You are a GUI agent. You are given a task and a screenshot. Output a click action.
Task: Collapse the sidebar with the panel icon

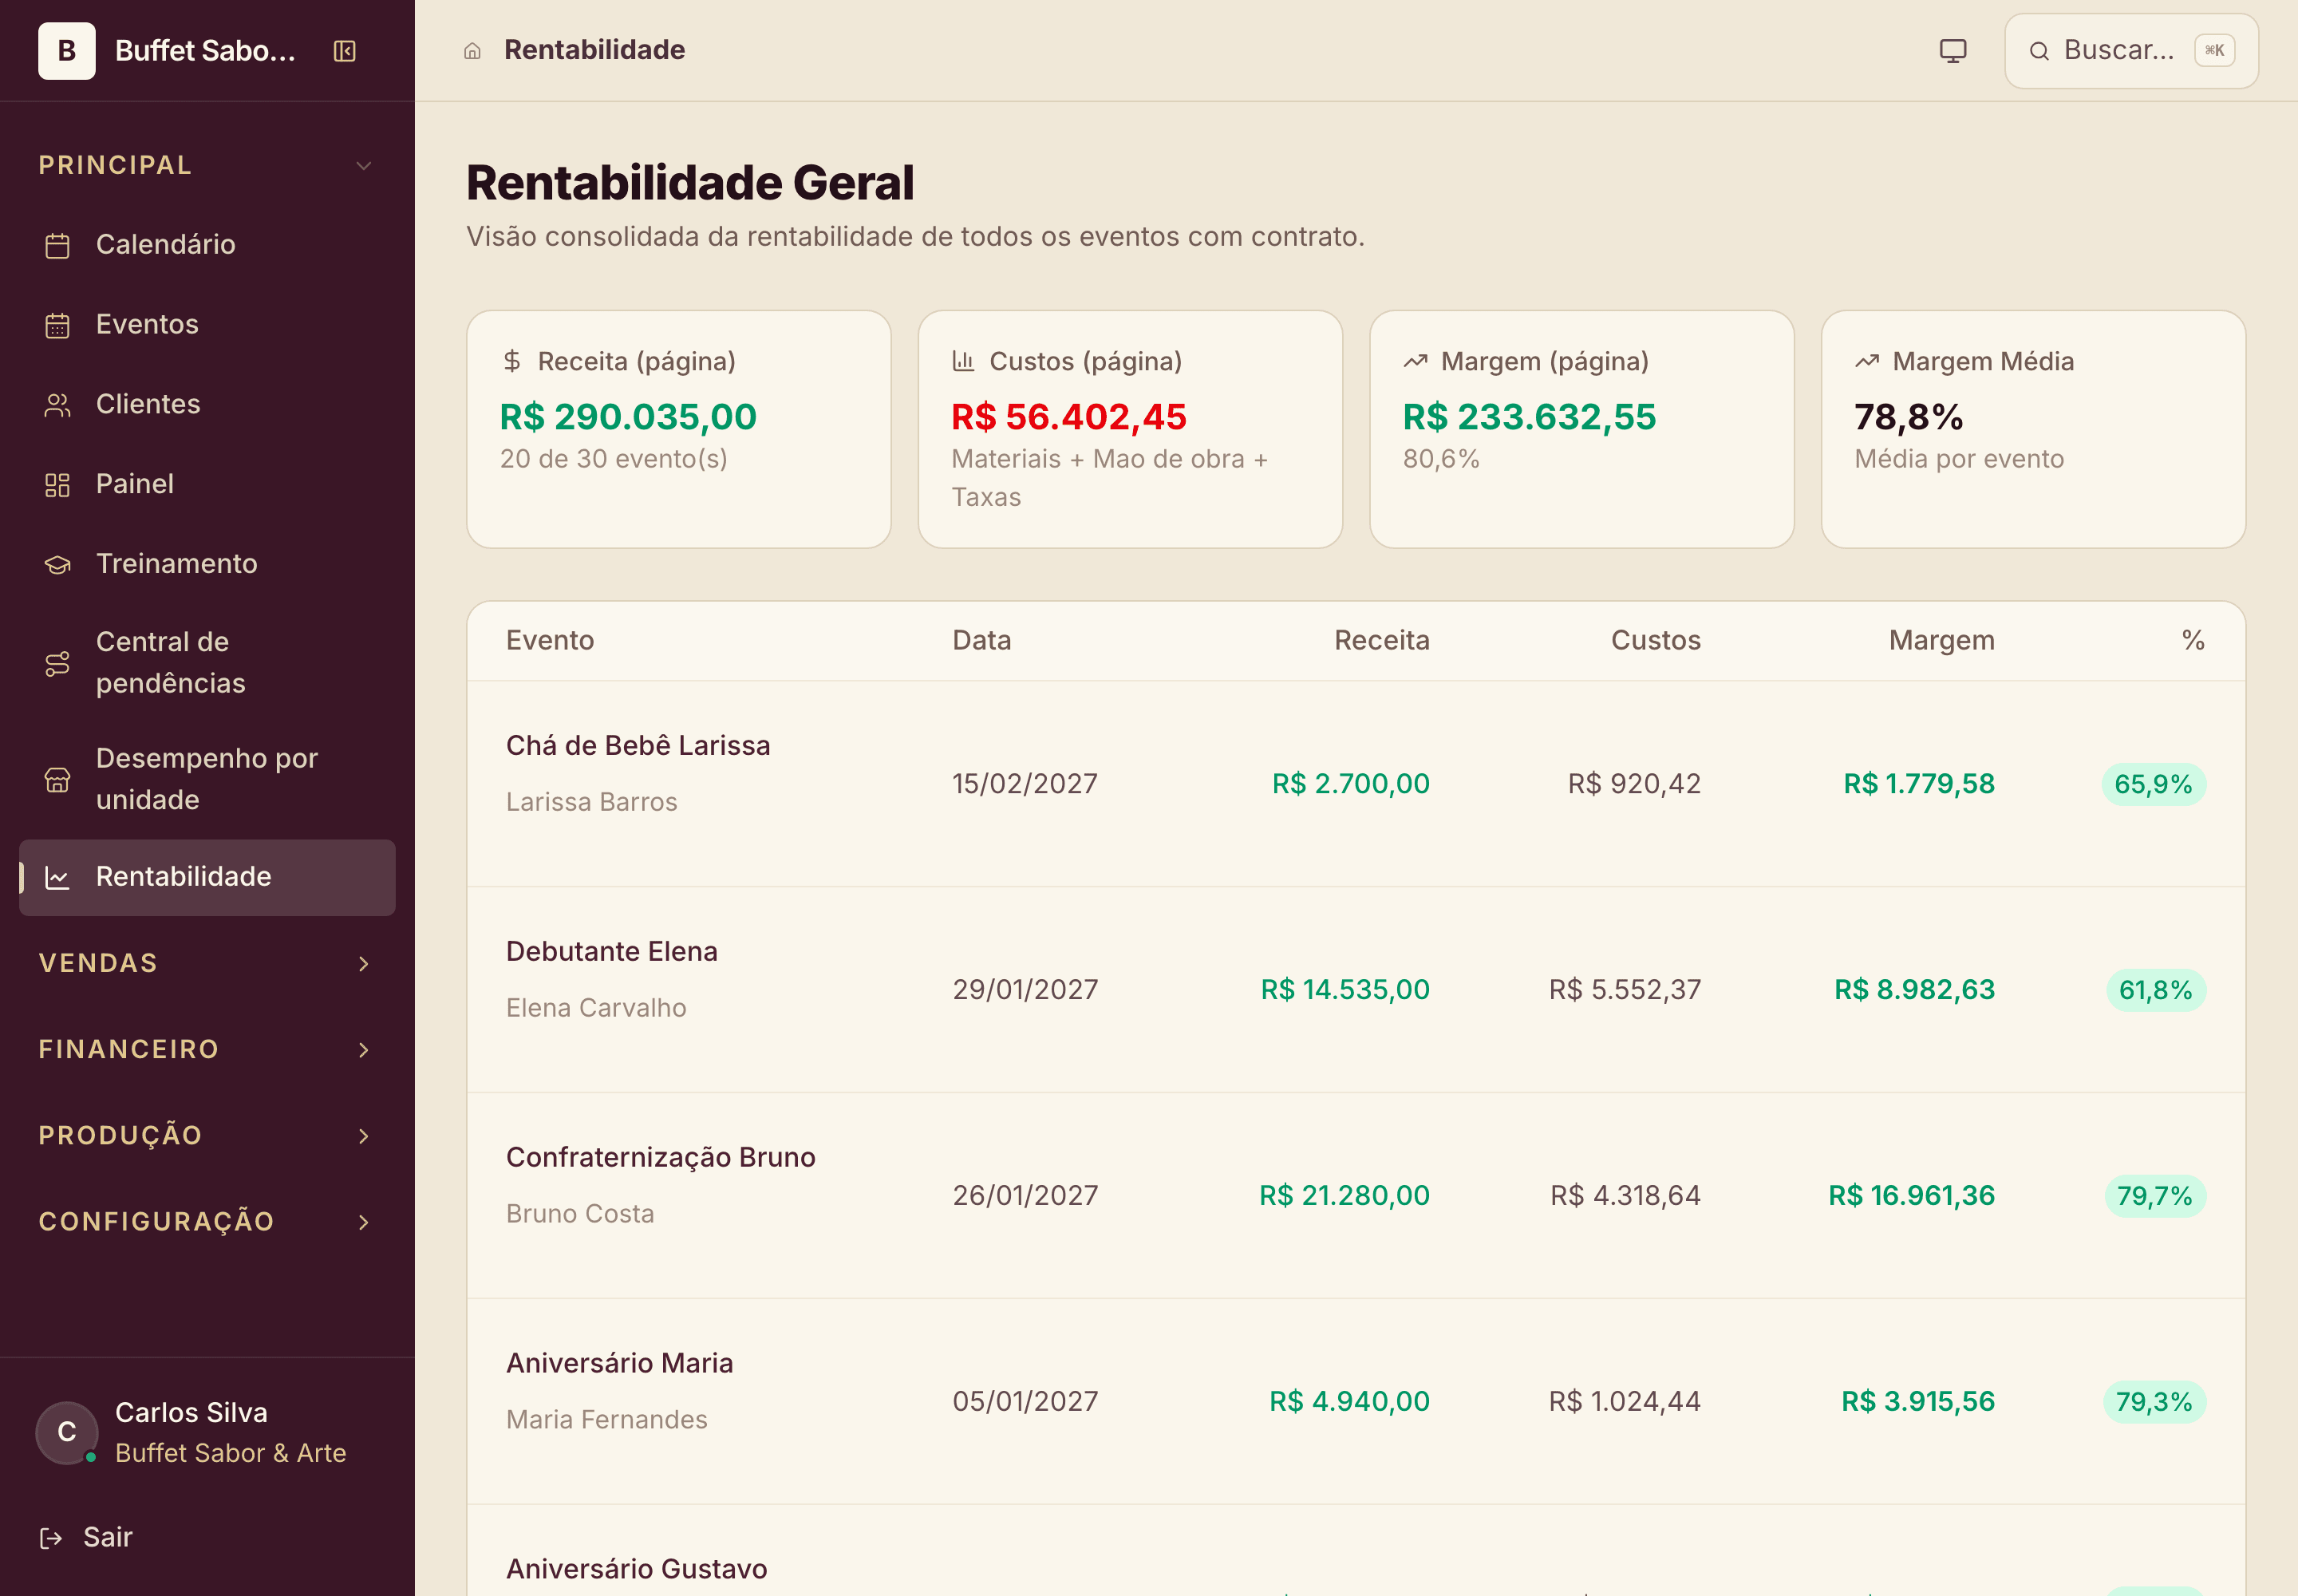pyautogui.click(x=344, y=51)
